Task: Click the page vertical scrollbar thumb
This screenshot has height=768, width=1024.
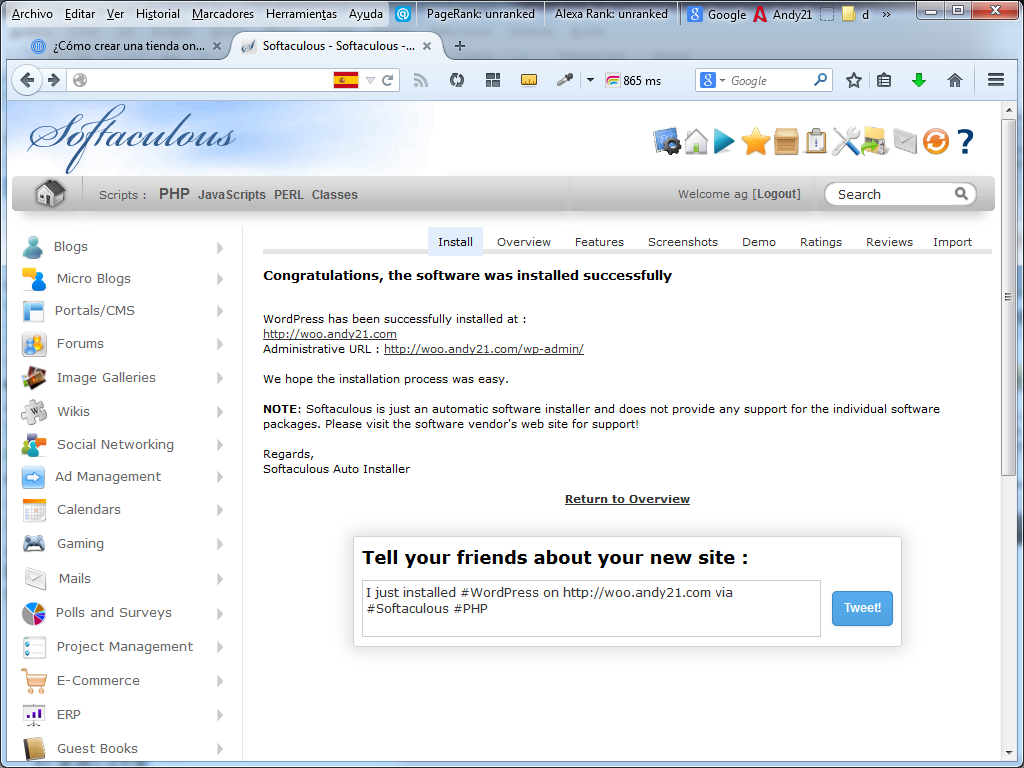Action: click(1009, 298)
